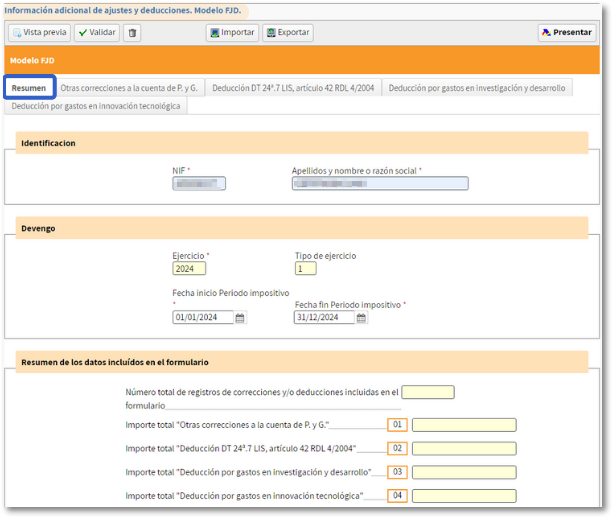
Task: Open calendar for Fecha inicio Periodo impositivo
Action: (x=240, y=318)
